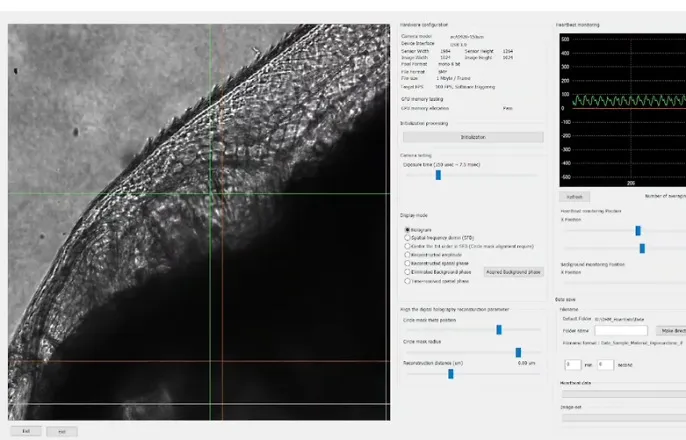Click the minutes input field
The width and height of the screenshot is (686, 440).
(x=573, y=364)
